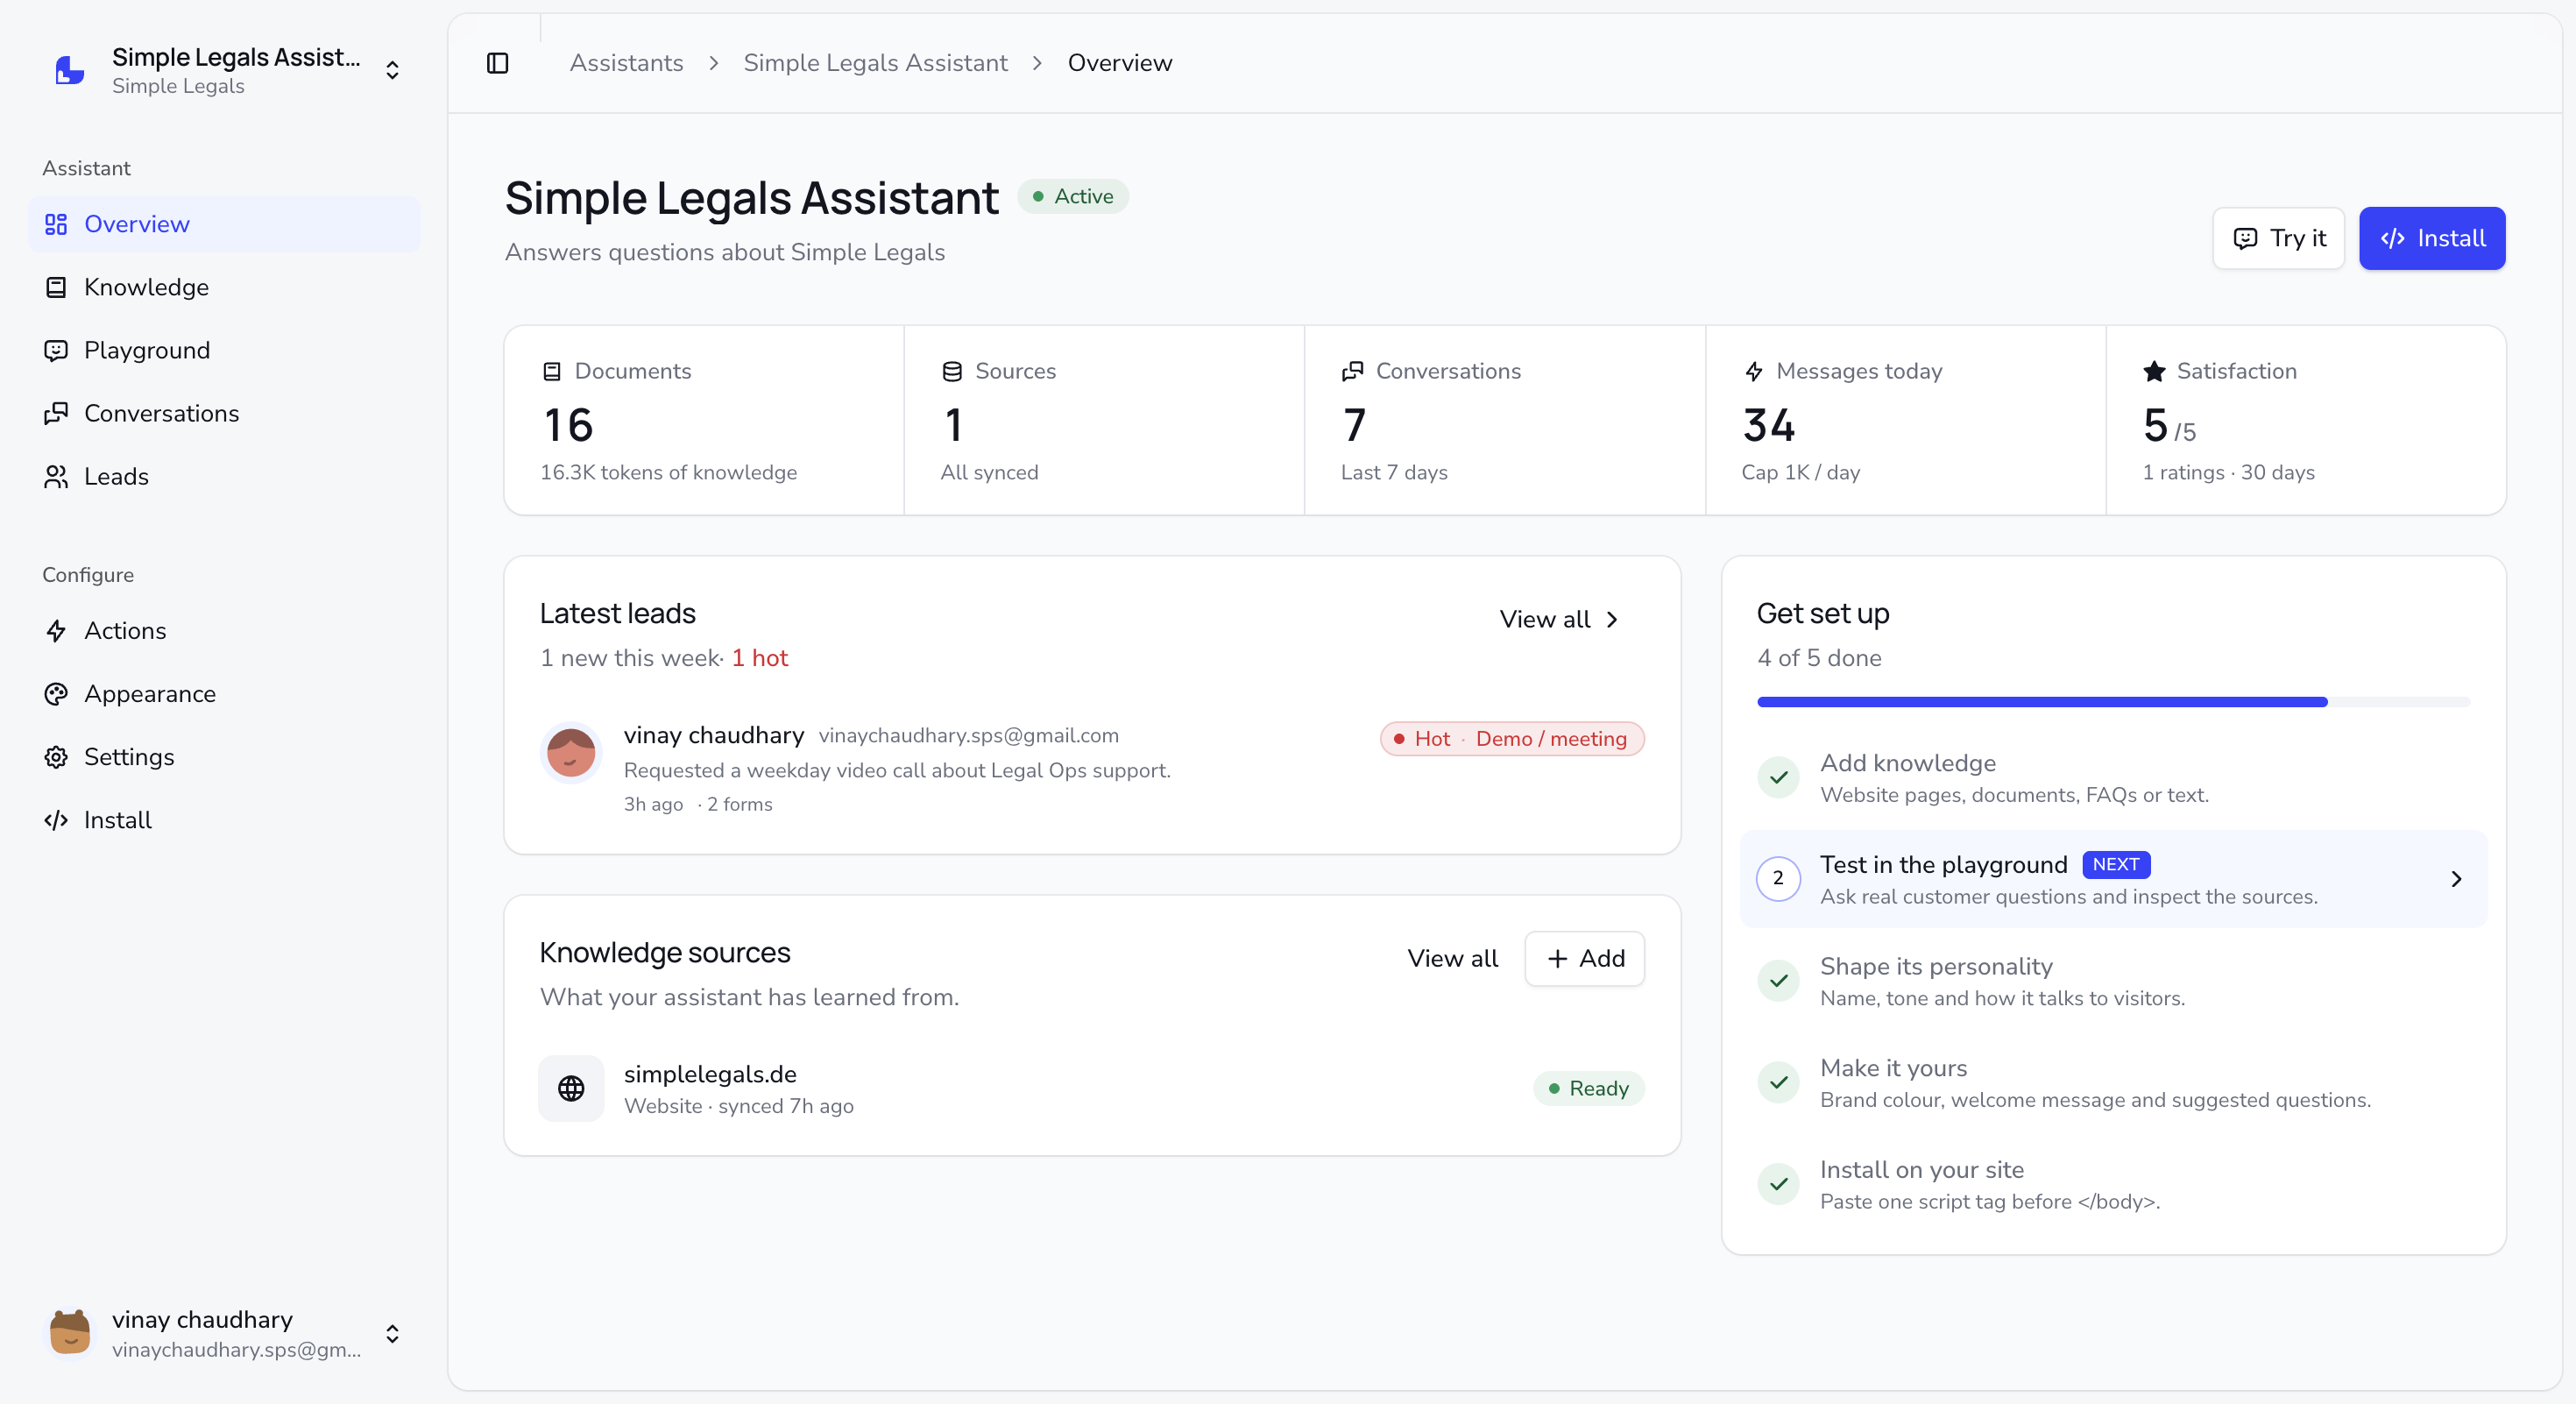The image size is (2576, 1404).
Task: Click the step 2 circle for playground test
Action: tap(1778, 878)
